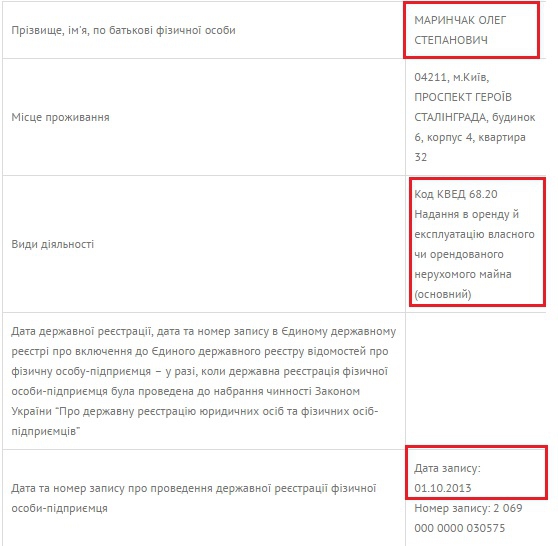Click the Дата державної реєстрації paragraph
The height and width of the screenshot is (546, 558).
pyautogui.click(x=204, y=381)
